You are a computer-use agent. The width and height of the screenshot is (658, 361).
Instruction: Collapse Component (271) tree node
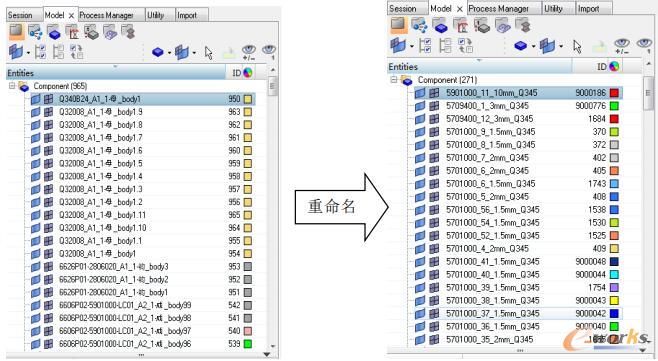click(x=394, y=79)
